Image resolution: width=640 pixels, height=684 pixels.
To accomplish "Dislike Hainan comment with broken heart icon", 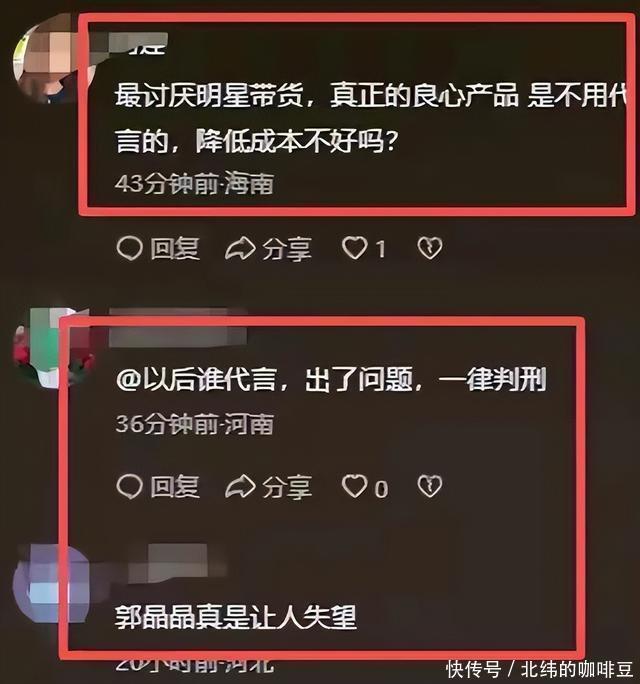I will pos(430,248).
